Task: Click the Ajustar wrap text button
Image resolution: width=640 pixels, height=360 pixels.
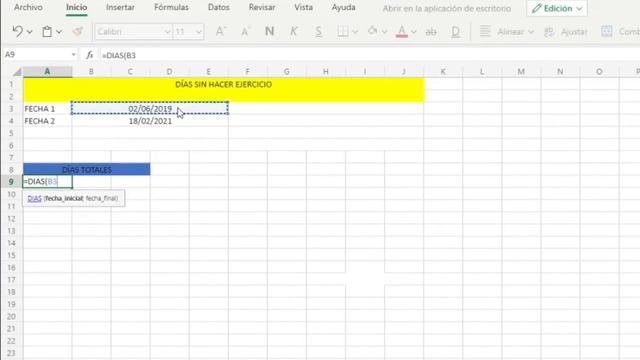Action: (x=566, y=31)
